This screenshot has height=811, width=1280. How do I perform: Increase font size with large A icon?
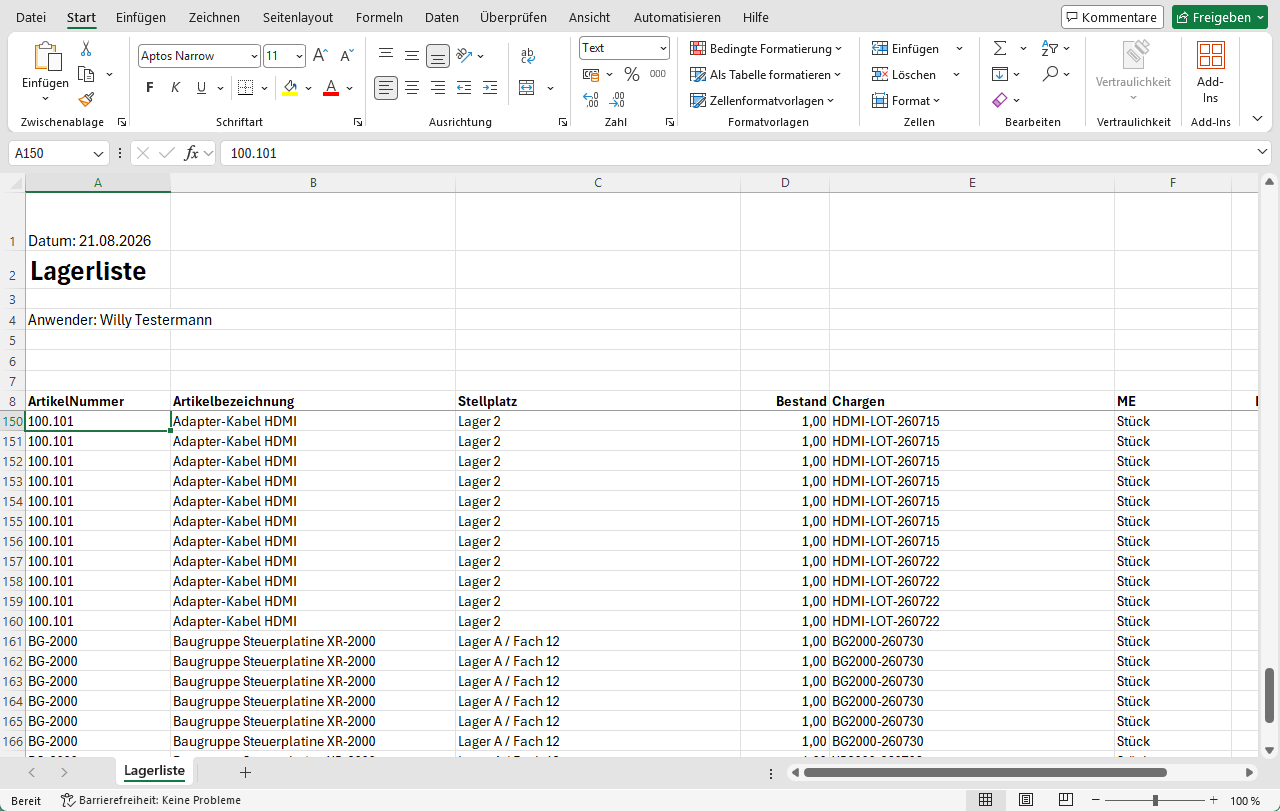pyautogui.click(x=320, y=56)
